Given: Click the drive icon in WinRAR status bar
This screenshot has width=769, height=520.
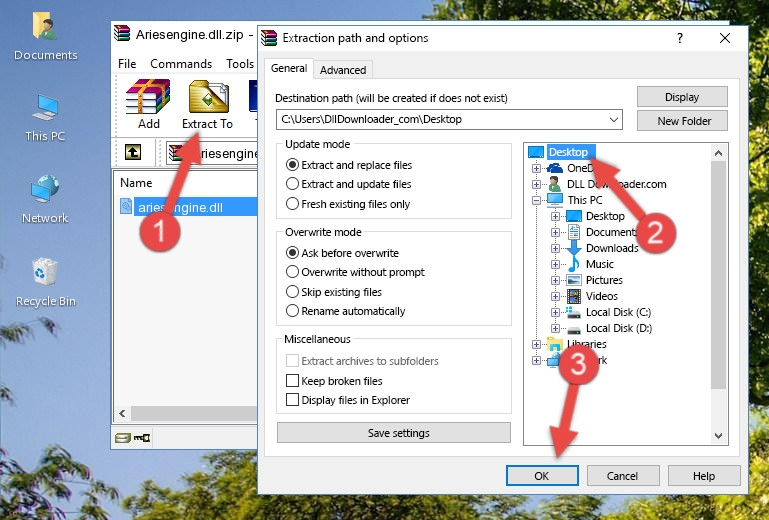Looking at the screenshot, I should [123, 438].
